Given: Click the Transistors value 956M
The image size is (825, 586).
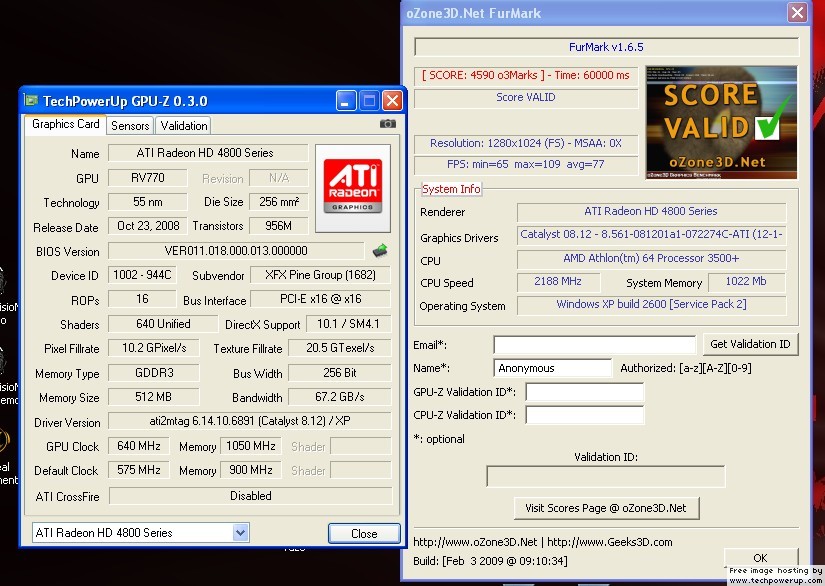Looking at the screenshot, I should 279,226.
